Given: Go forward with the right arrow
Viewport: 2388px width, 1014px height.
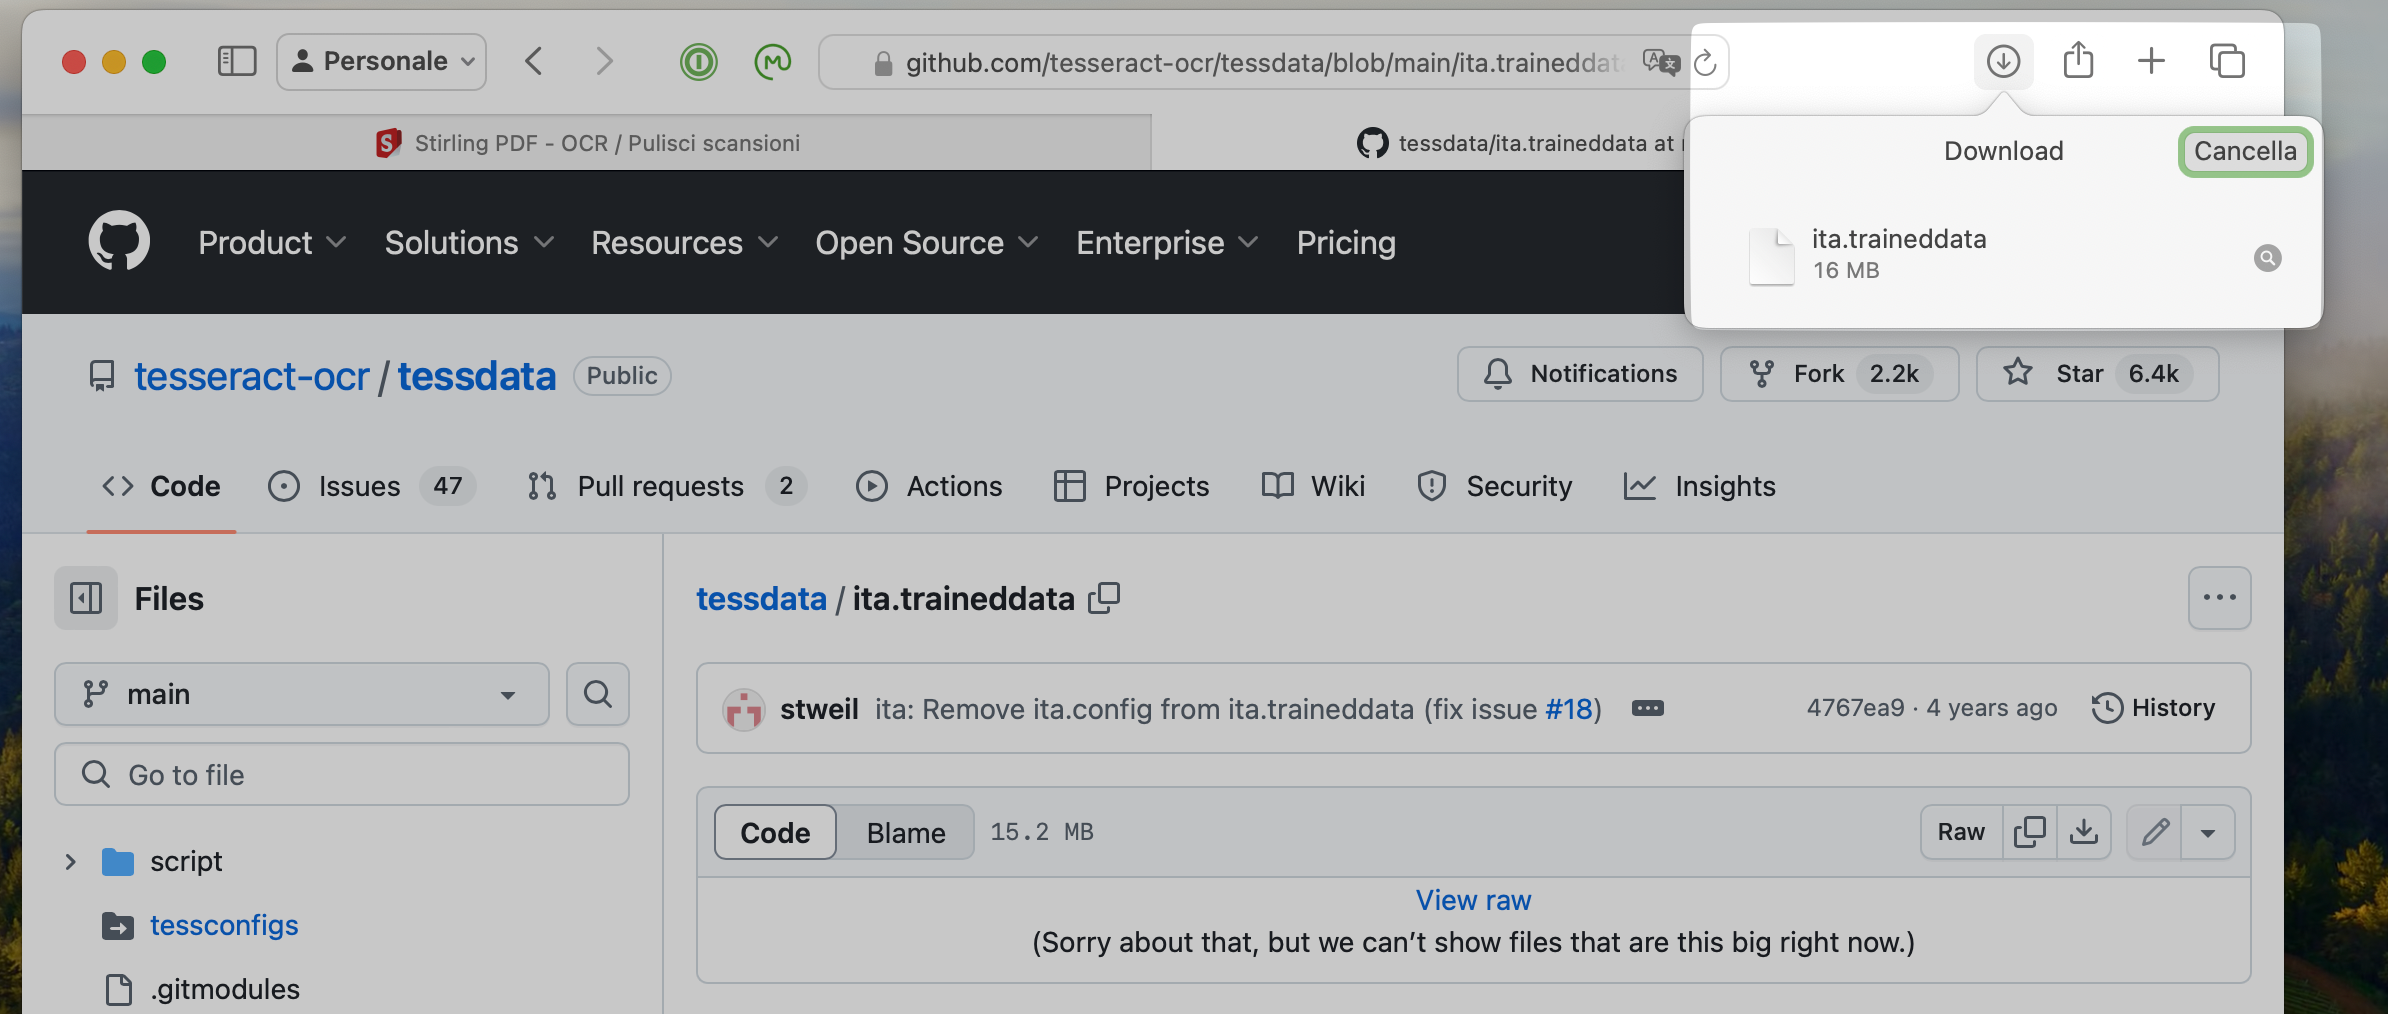Looking at the screenshot, I should 604,62.
